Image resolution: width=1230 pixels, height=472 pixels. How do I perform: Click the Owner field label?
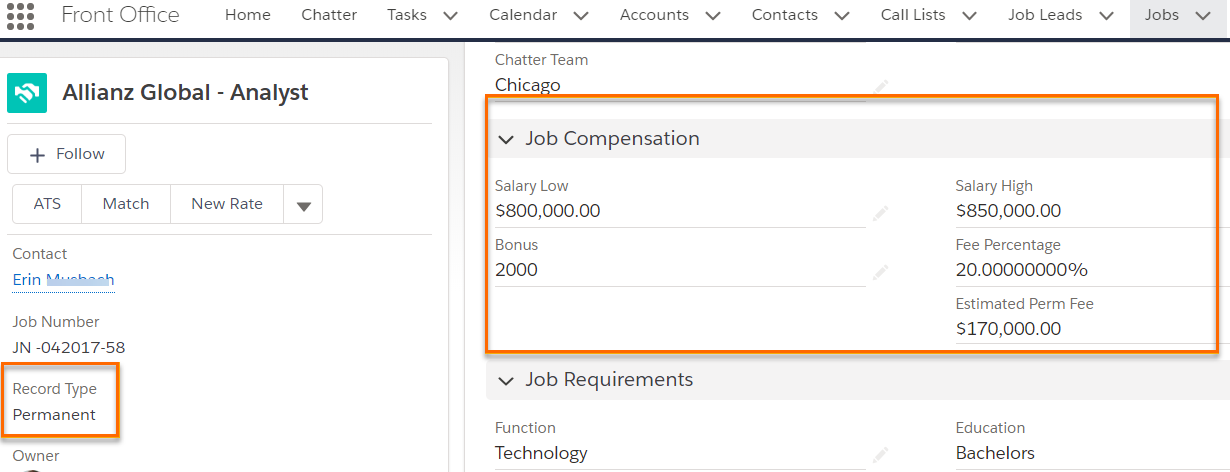pos(36,456)
